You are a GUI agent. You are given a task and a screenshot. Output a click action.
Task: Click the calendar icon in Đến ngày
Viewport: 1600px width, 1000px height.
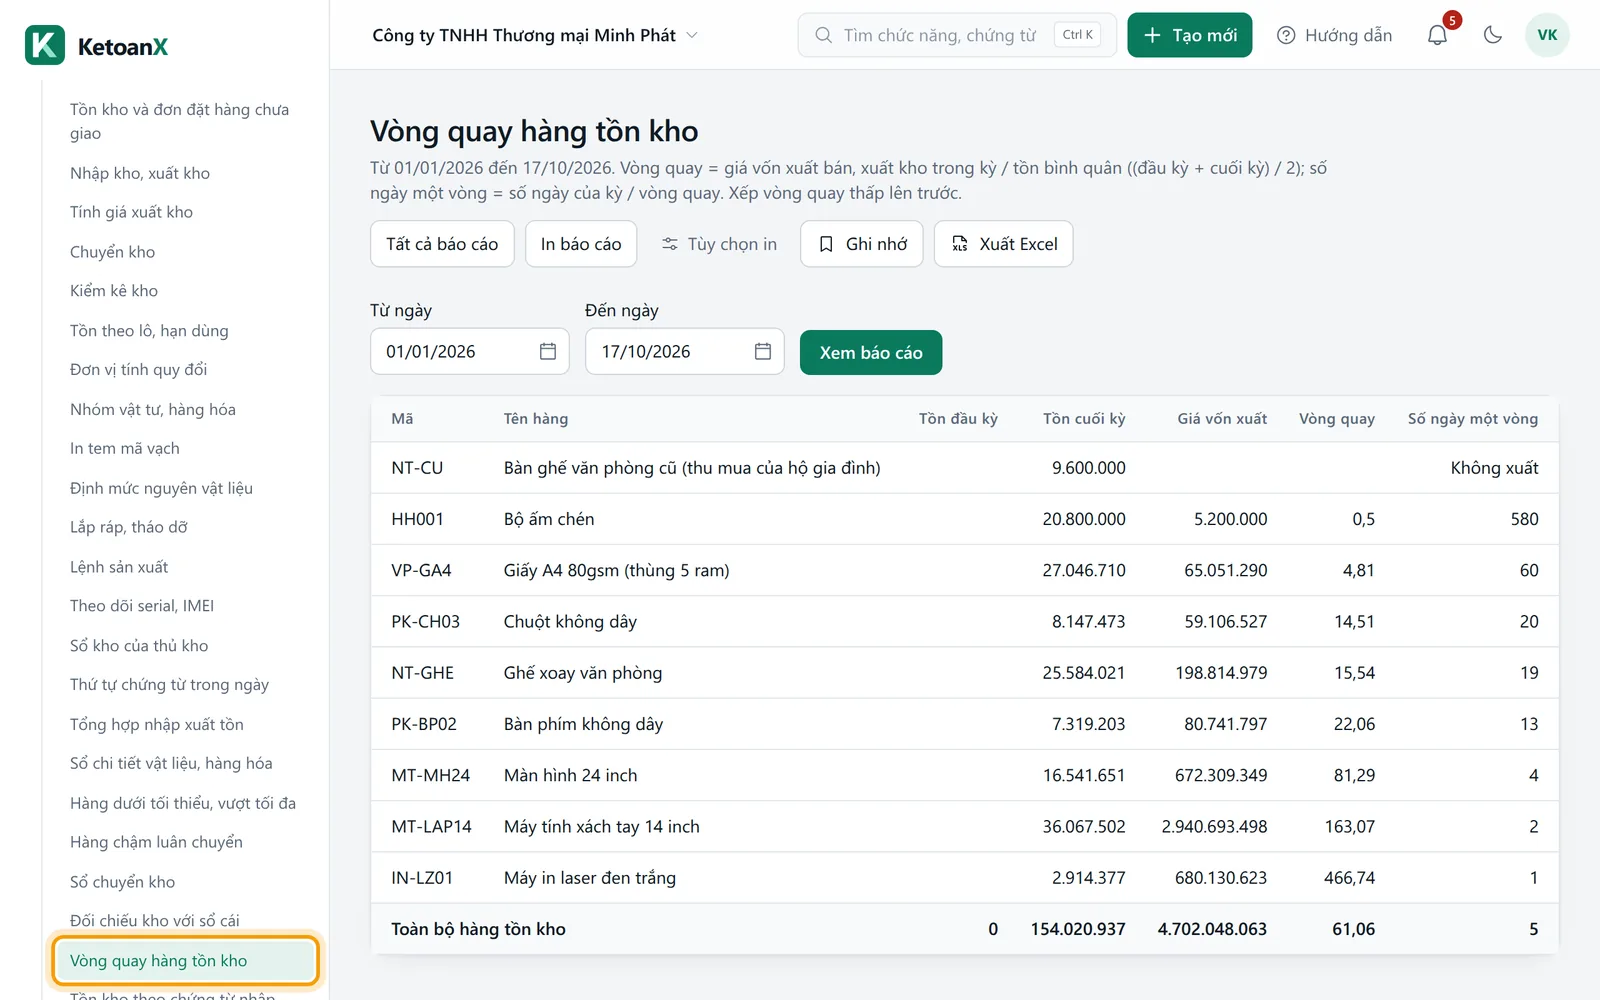click(x=763, y=351)
